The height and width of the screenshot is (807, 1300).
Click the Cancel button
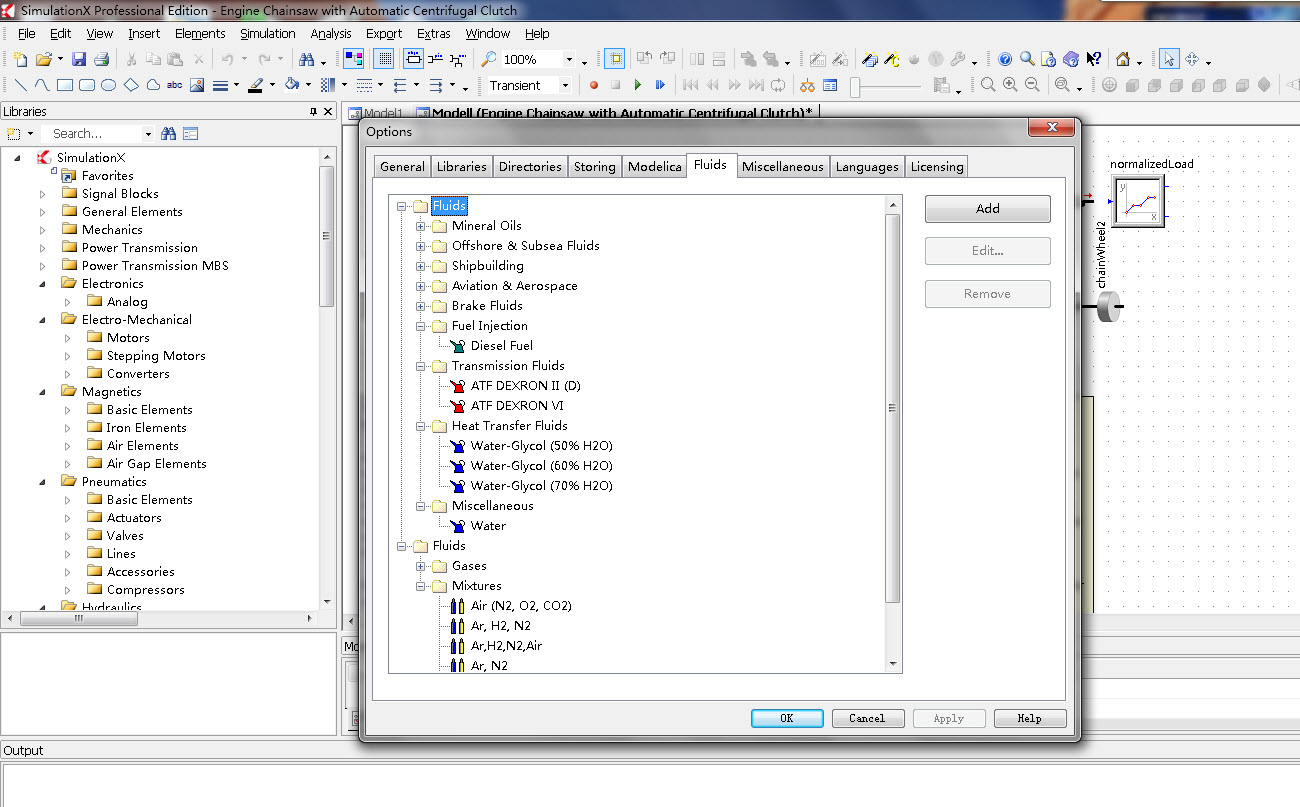click(x=867, y=718)
